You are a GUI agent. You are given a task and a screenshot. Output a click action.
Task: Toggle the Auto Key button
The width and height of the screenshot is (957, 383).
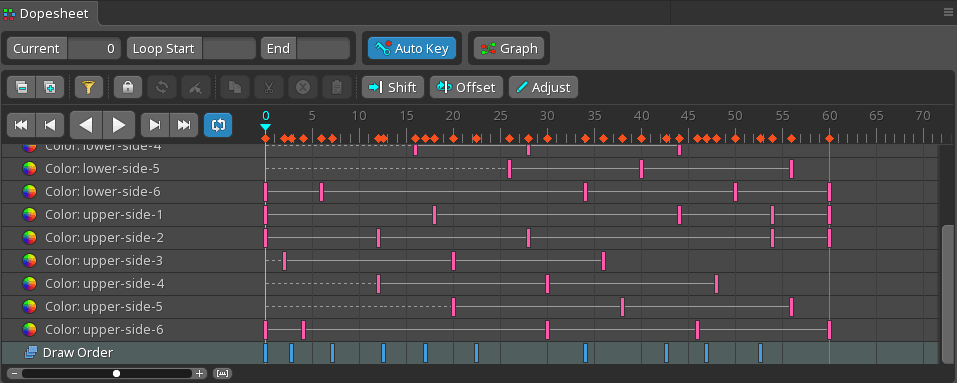pos(412,49)
